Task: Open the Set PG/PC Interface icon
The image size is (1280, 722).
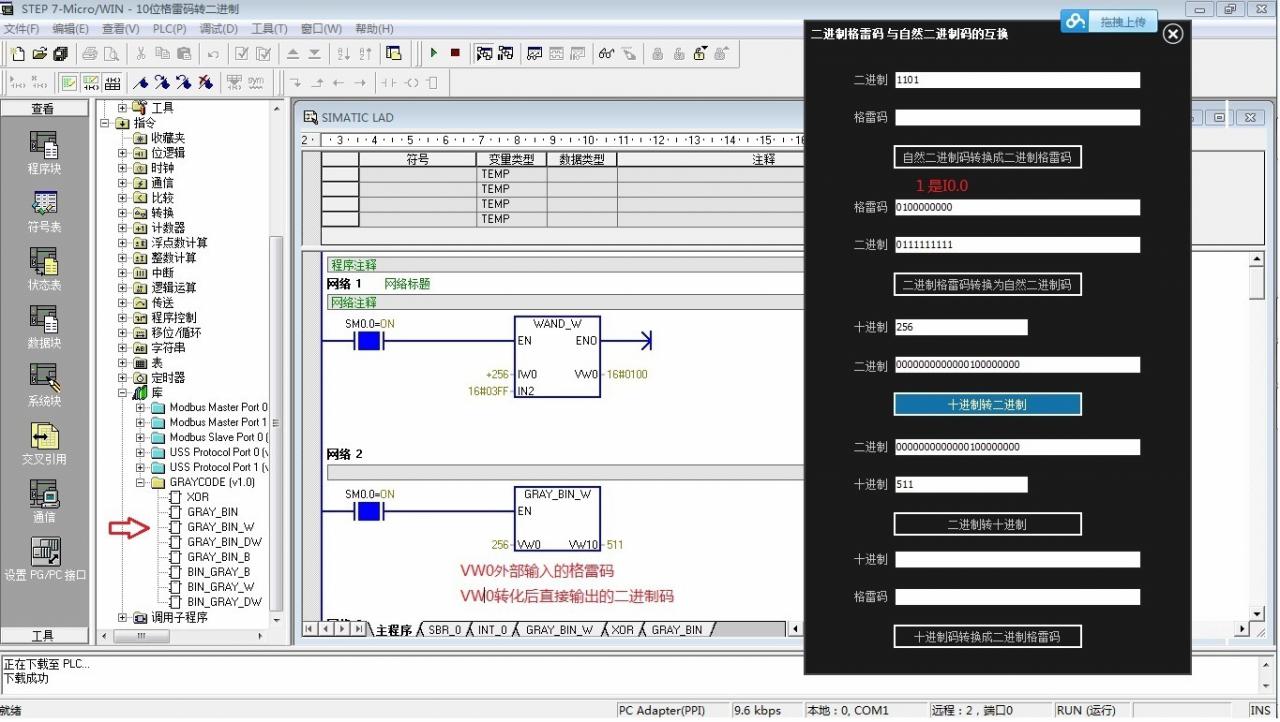Action: coord(45,558)
